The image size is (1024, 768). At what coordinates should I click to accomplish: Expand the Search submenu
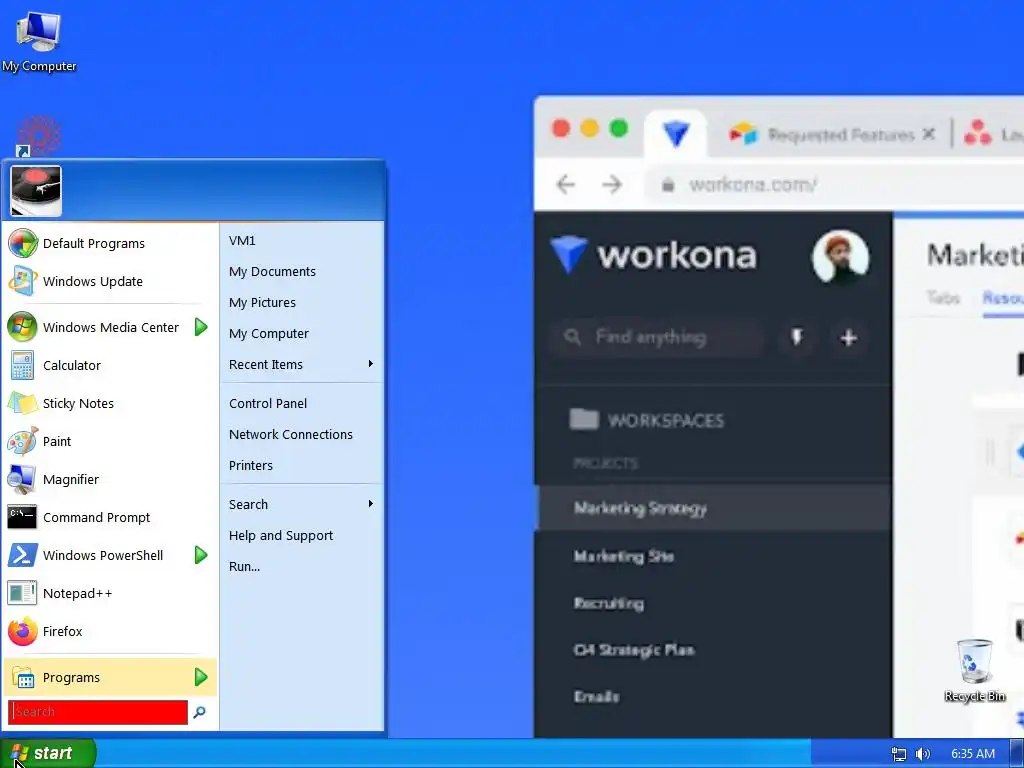click(301, 504)
